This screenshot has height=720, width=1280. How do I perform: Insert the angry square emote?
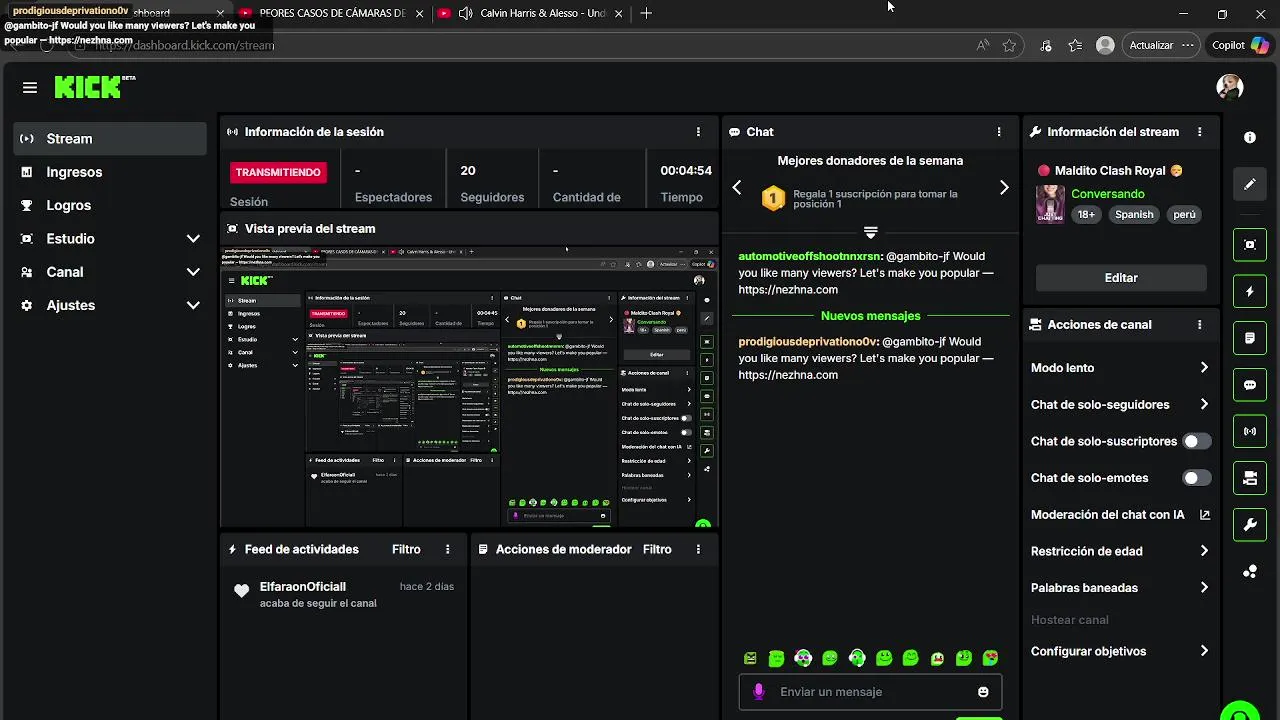click(x=750, y=658)
